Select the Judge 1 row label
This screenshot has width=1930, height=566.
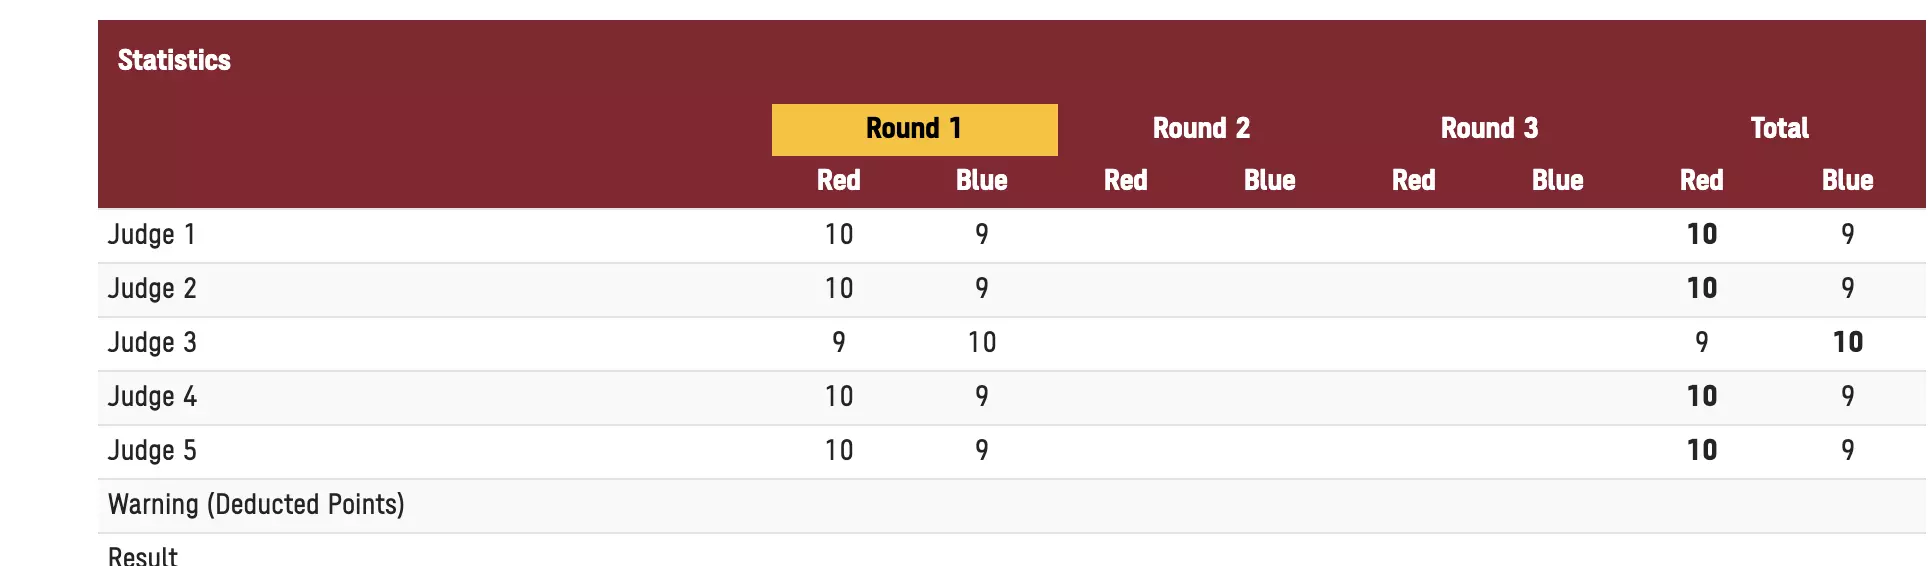[152, 235]
